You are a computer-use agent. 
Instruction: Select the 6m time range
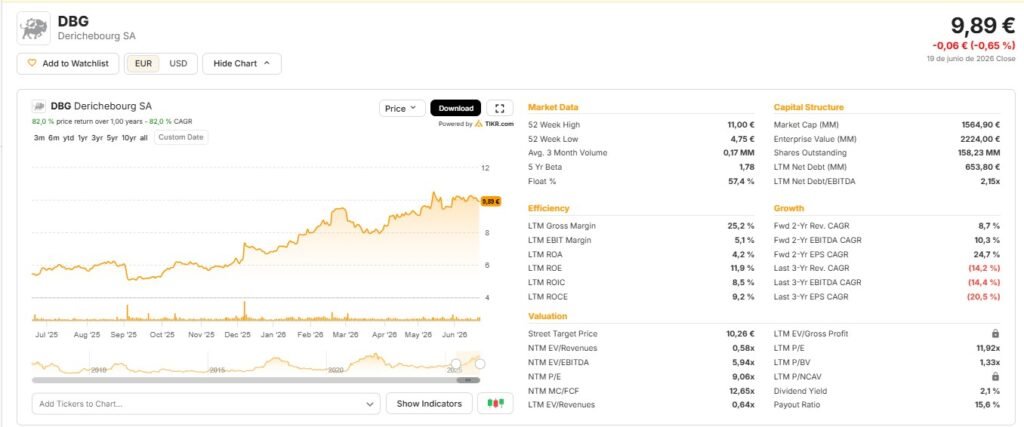point(54,138)
